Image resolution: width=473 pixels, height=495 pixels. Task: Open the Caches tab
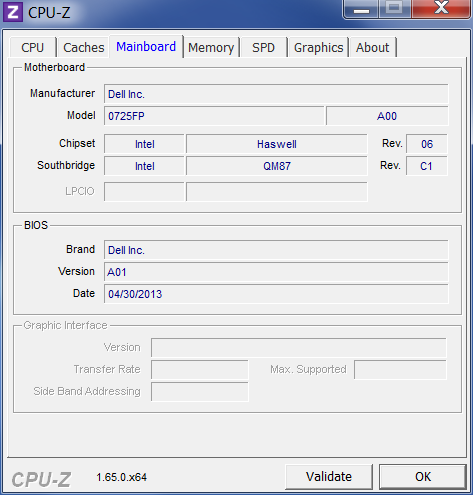[83, 47]
